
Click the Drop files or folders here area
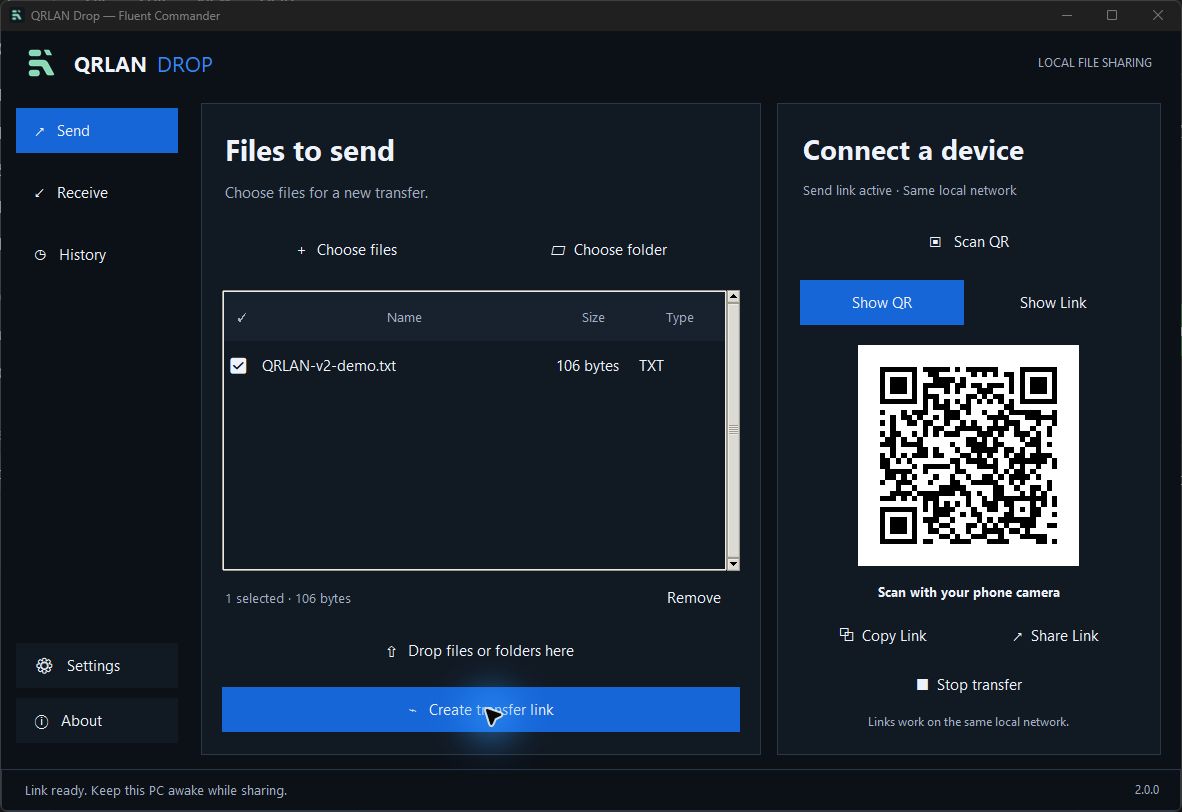pyautogui.click(x=480, y=651)
